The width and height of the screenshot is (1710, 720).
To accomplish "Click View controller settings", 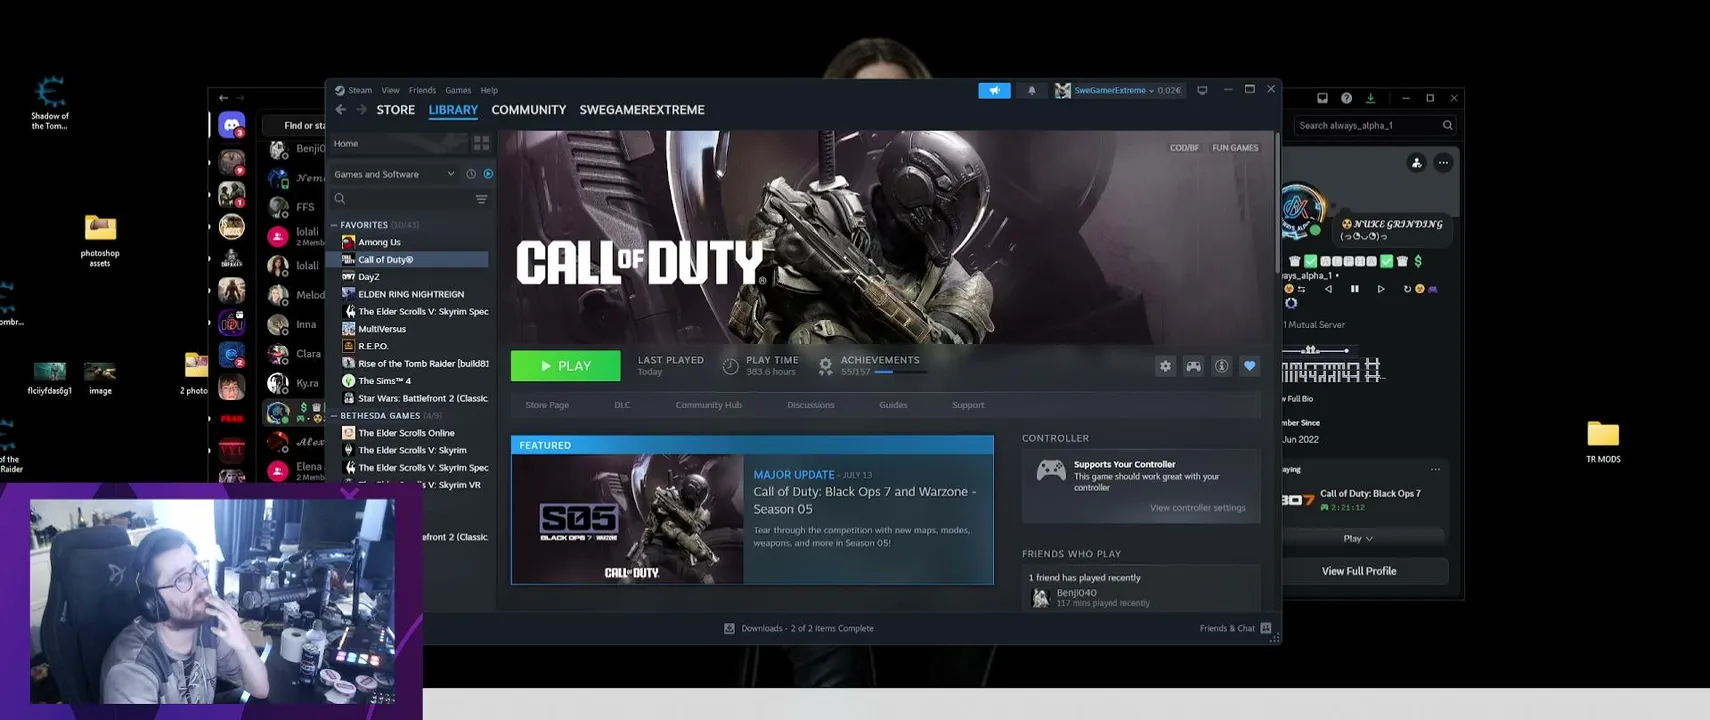I will [x=1198, y=508].
